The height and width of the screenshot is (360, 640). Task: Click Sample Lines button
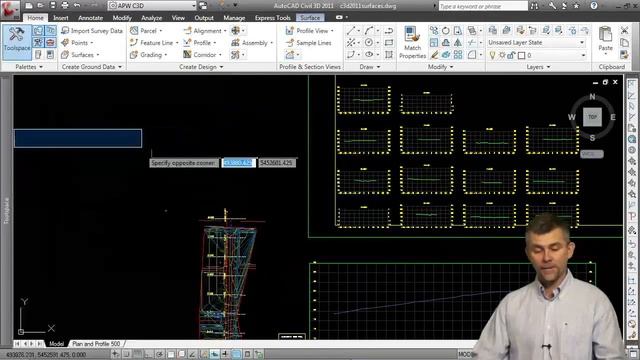[309, 43]
